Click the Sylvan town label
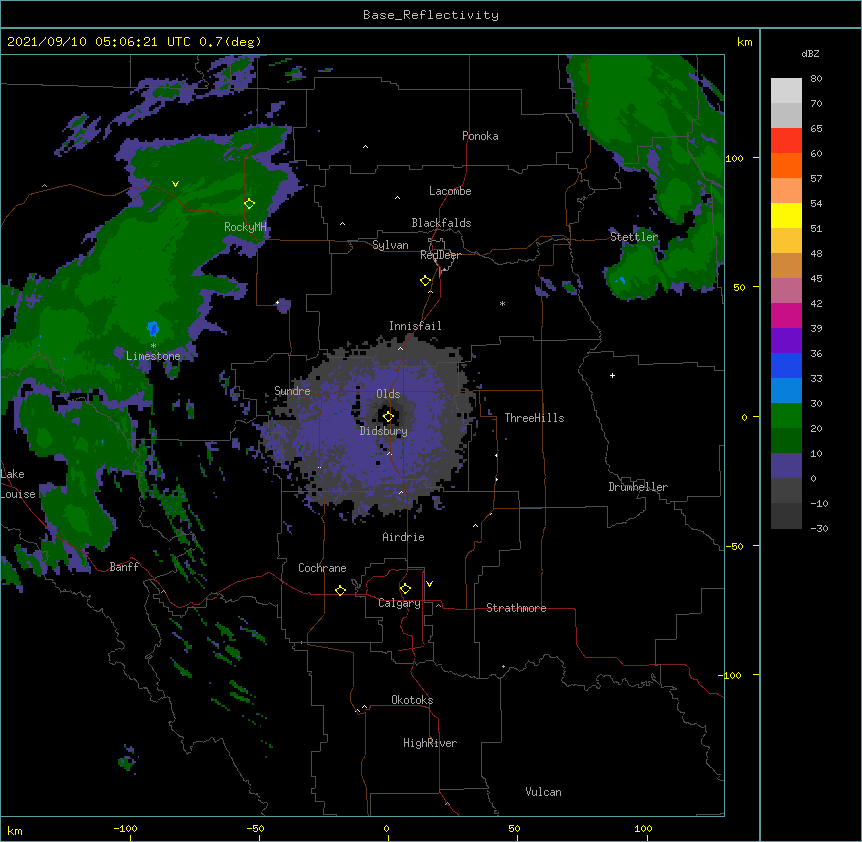 point(390,245)
